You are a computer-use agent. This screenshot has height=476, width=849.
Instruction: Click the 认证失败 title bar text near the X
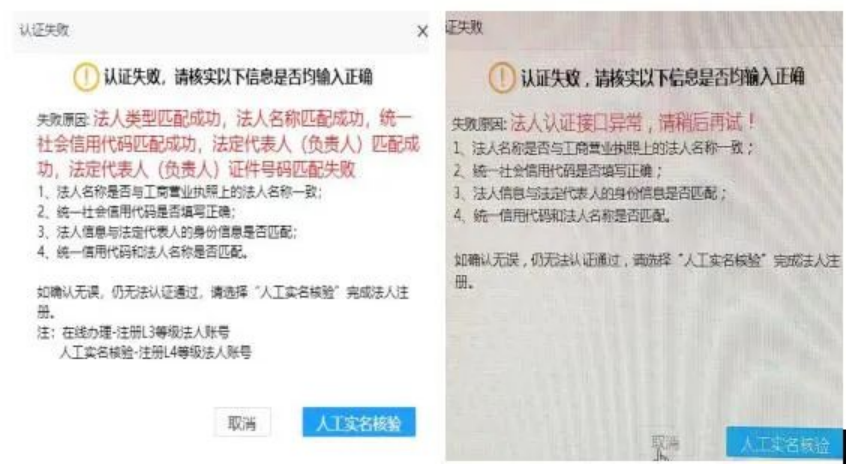tap(44, 30)
